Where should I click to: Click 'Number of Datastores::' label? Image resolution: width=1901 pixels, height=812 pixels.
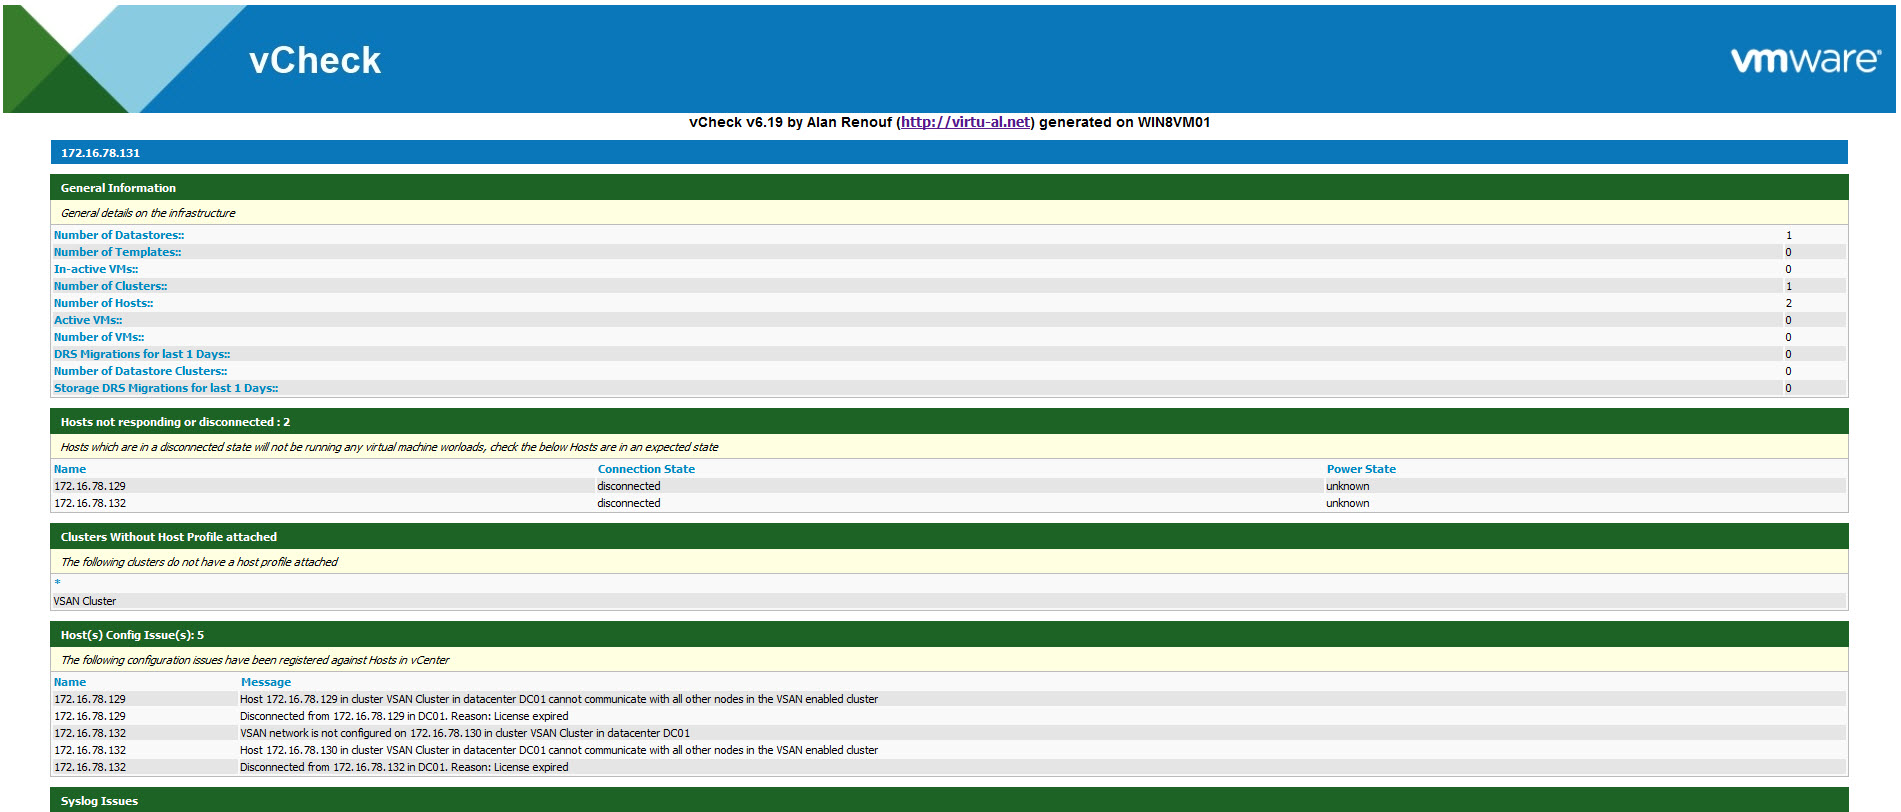pyautogui.click(x=119, y=236)
